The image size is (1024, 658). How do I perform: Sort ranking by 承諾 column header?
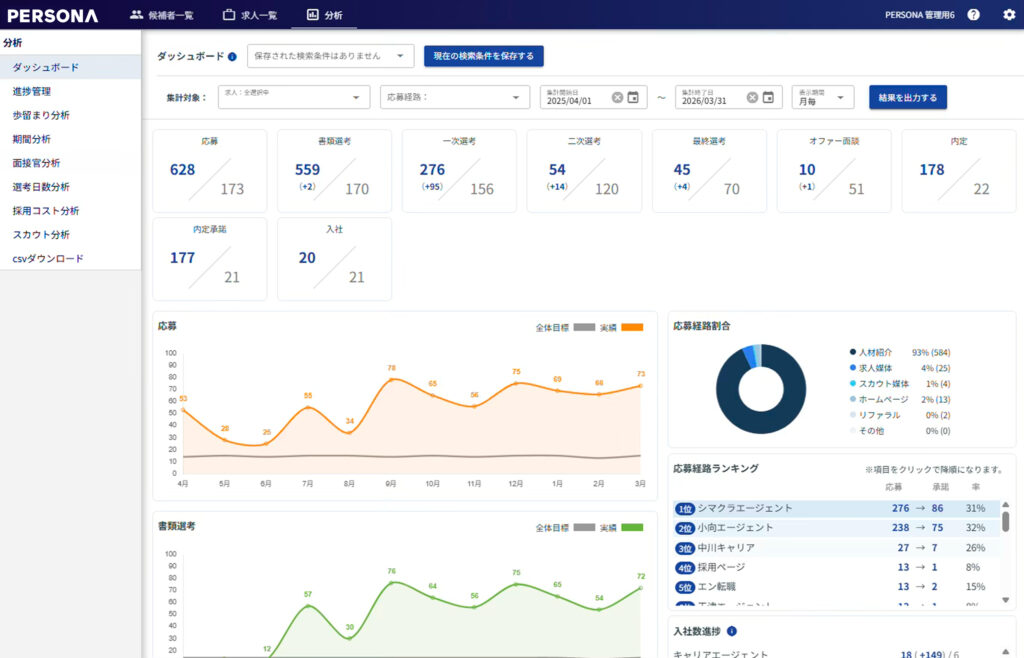tap(940, 487)
